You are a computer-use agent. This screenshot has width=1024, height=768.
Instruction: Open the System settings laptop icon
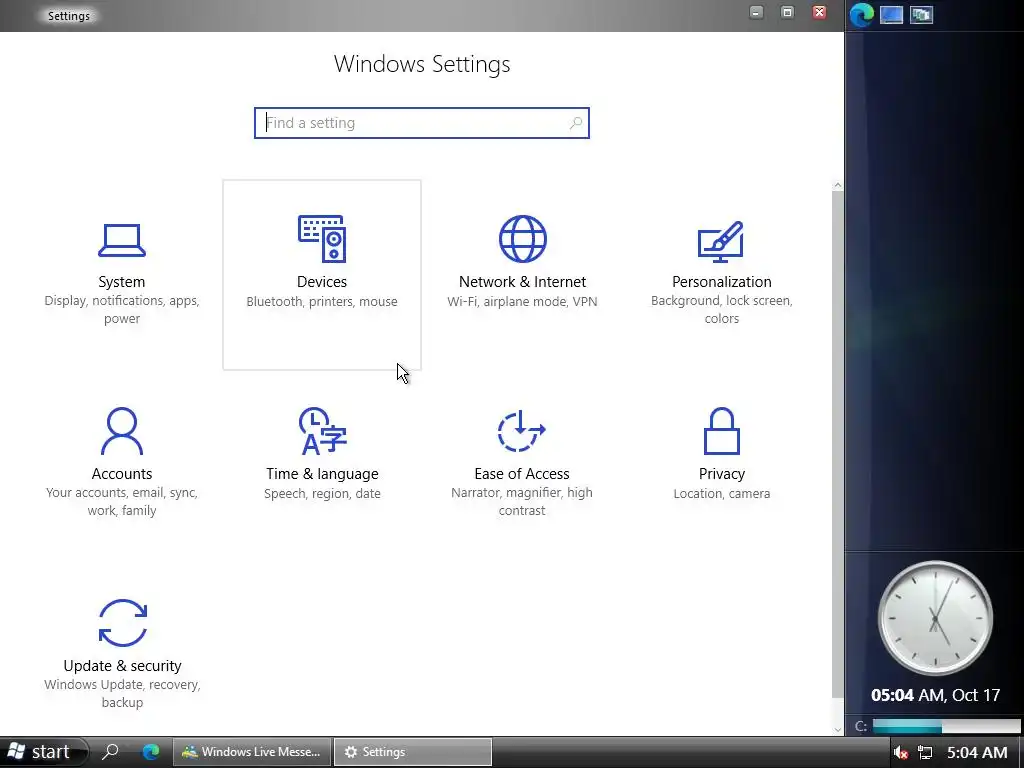pyautogui.click(x=121, y=240)
